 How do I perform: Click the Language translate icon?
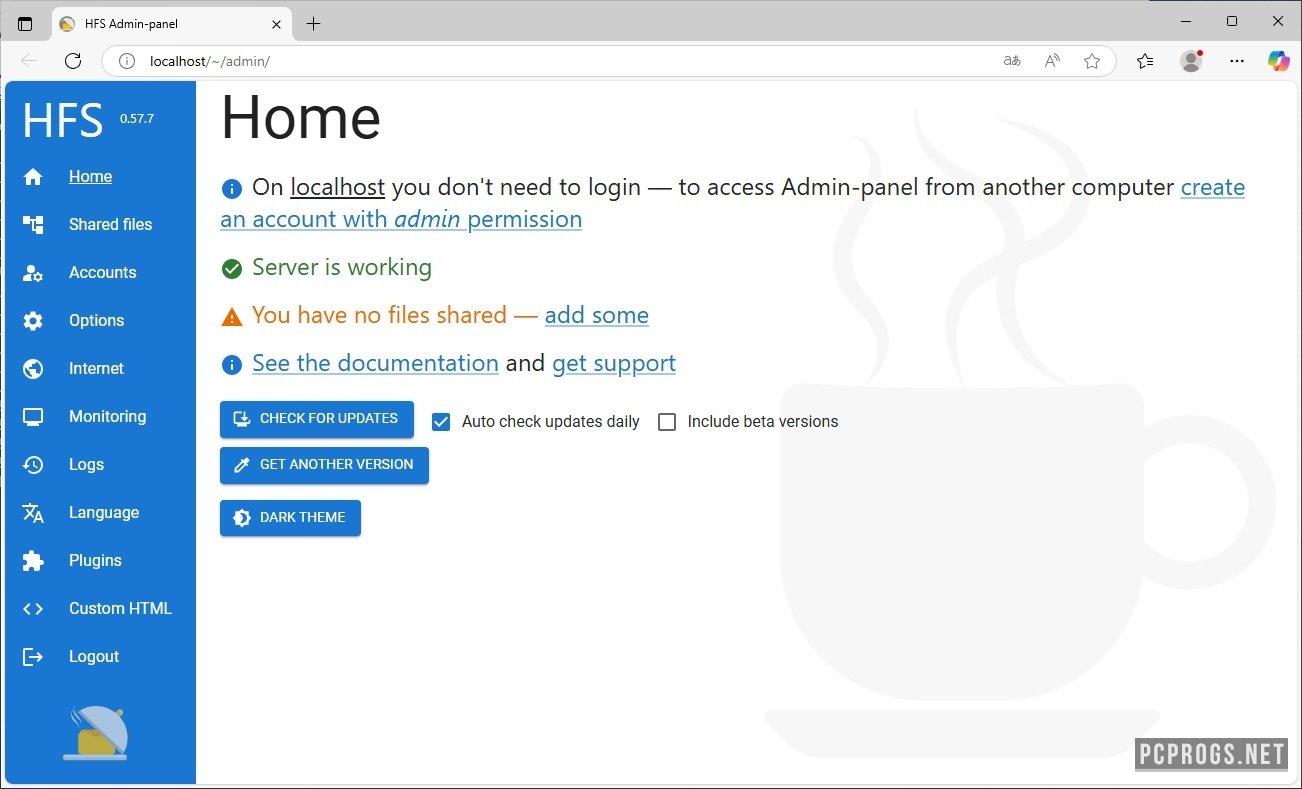tap(33, 513)
